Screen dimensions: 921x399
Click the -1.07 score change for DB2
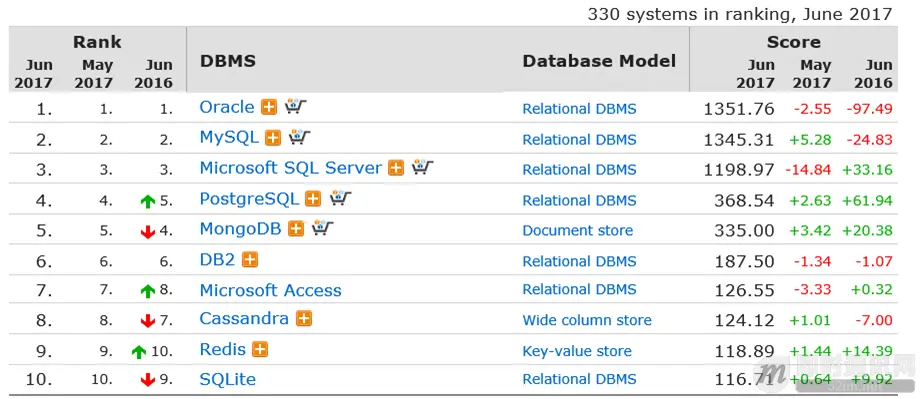[873, 261]
